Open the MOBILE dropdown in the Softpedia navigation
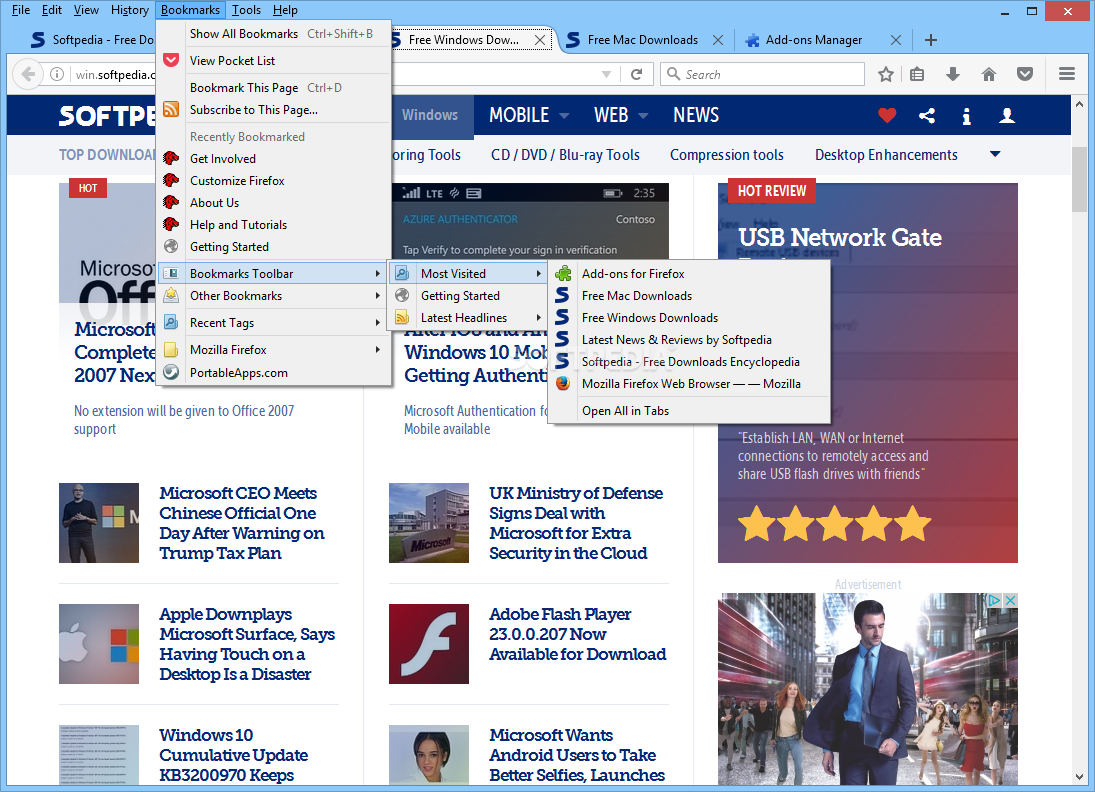Viewport: 1095px width, 792px height. tap(564, 115)
